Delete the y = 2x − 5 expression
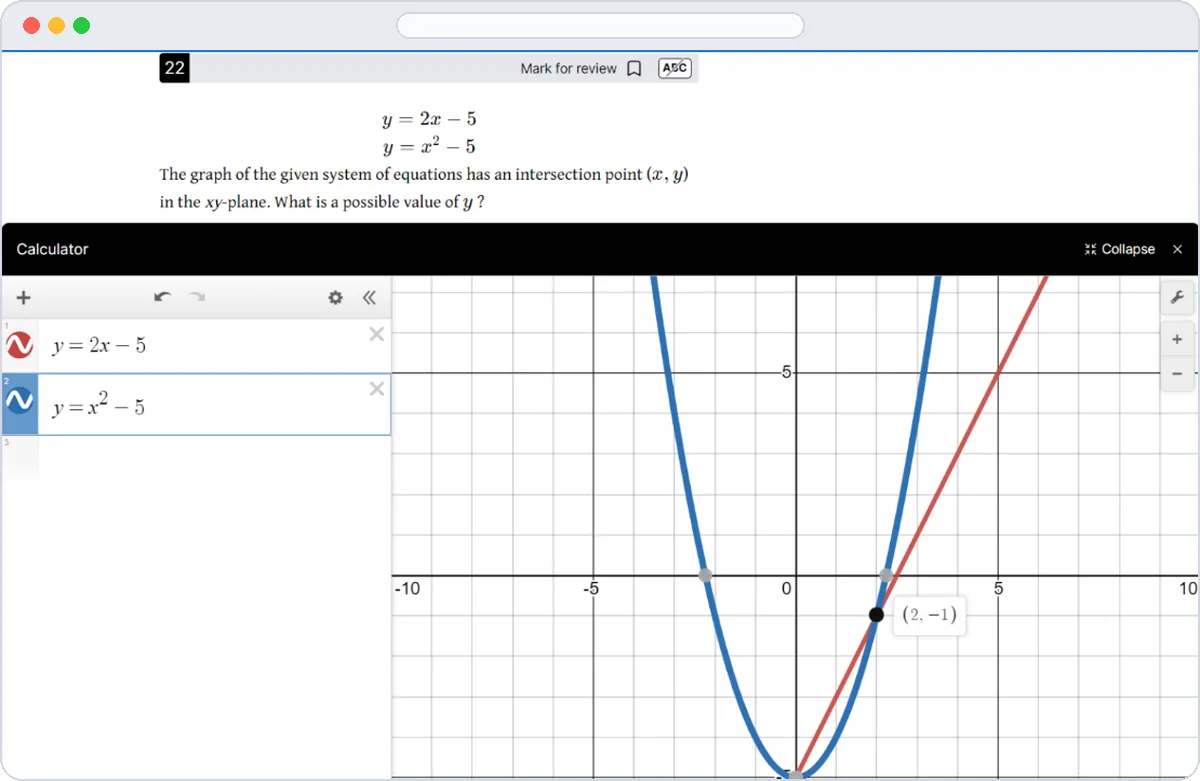1200x781 pixels. click(x=376, y=334)
